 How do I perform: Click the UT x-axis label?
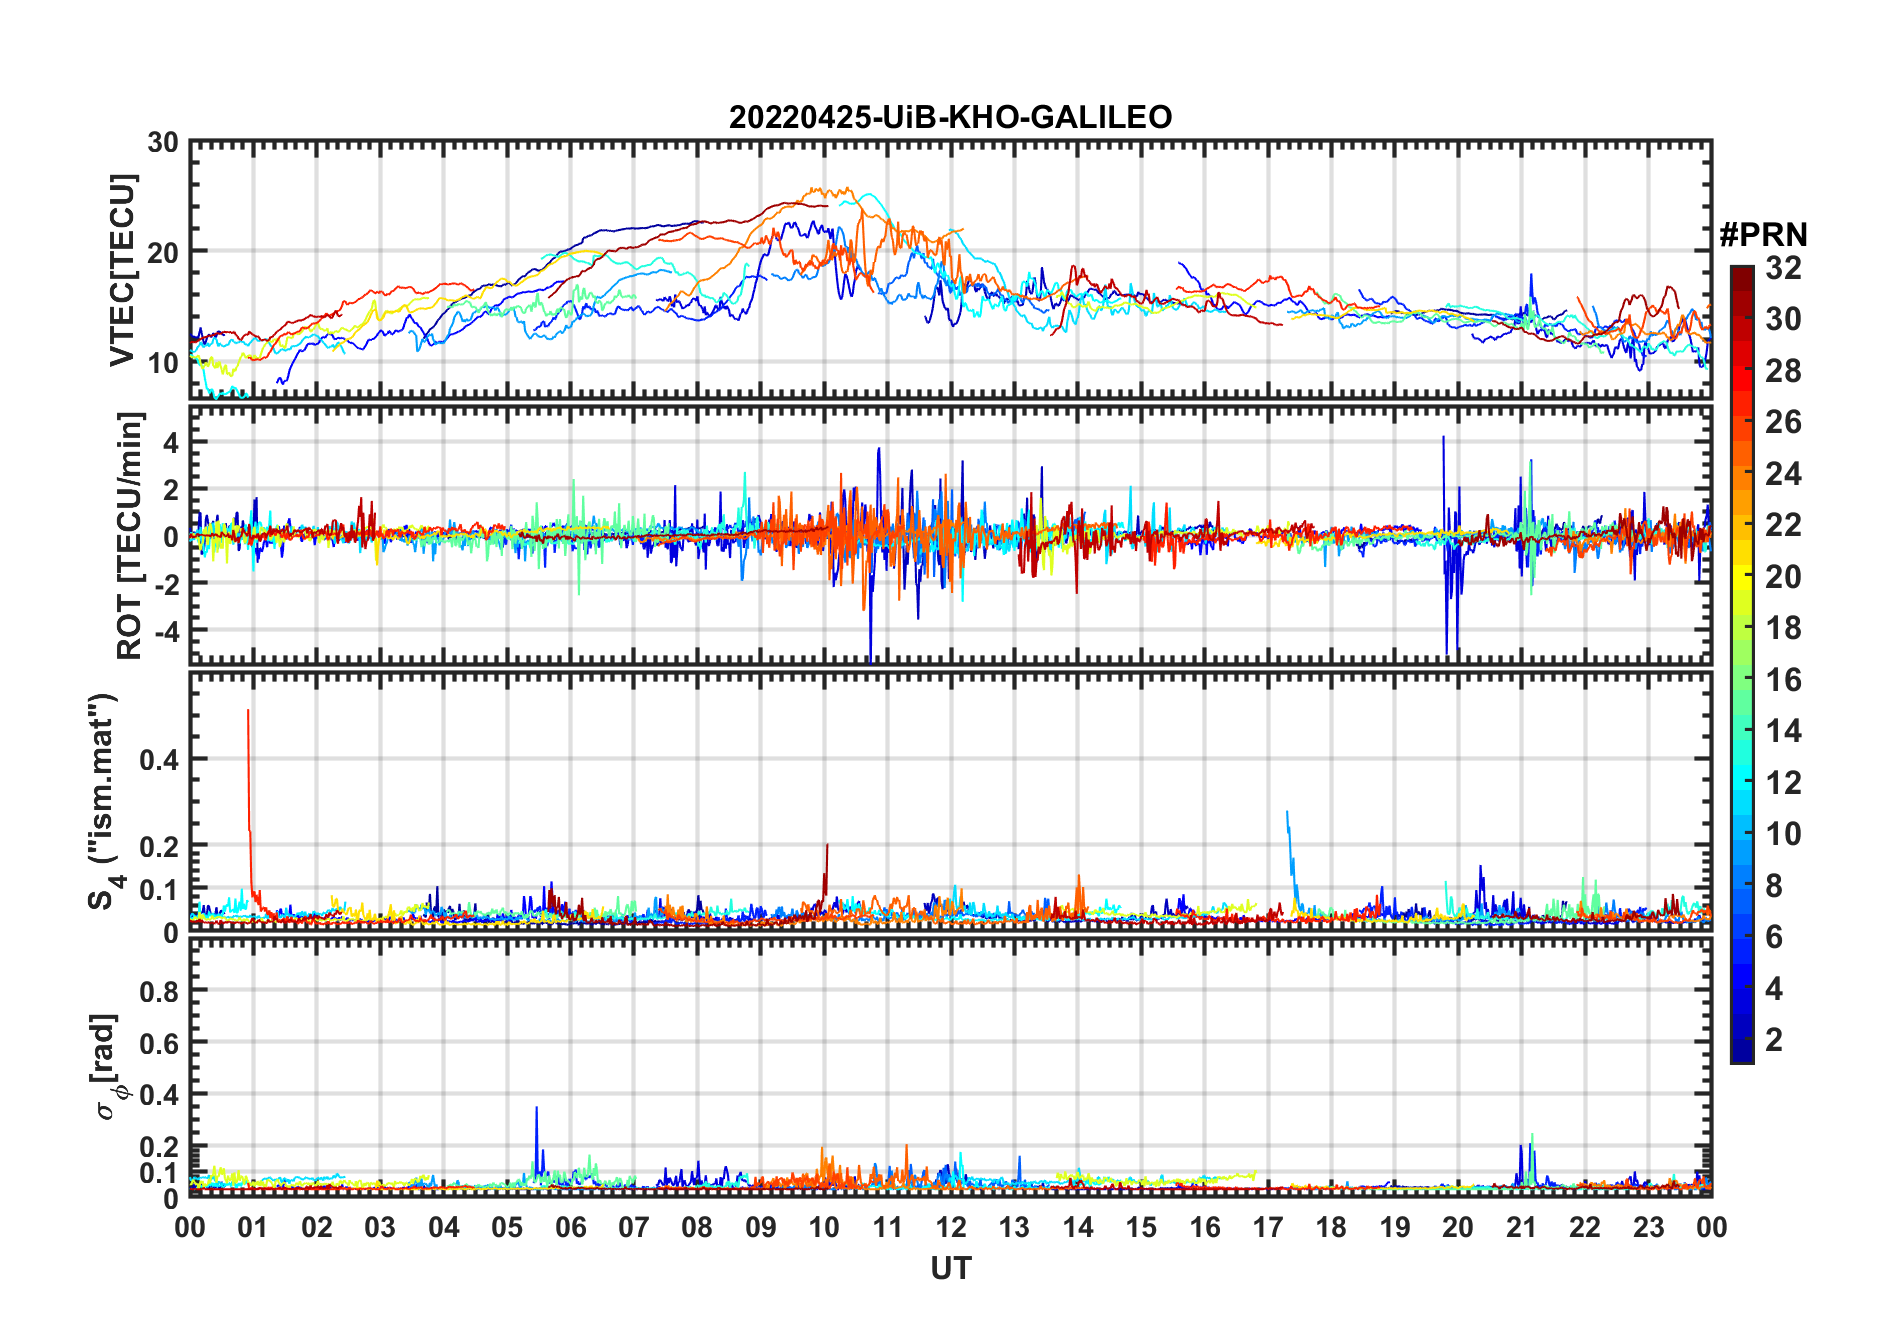950,1268
